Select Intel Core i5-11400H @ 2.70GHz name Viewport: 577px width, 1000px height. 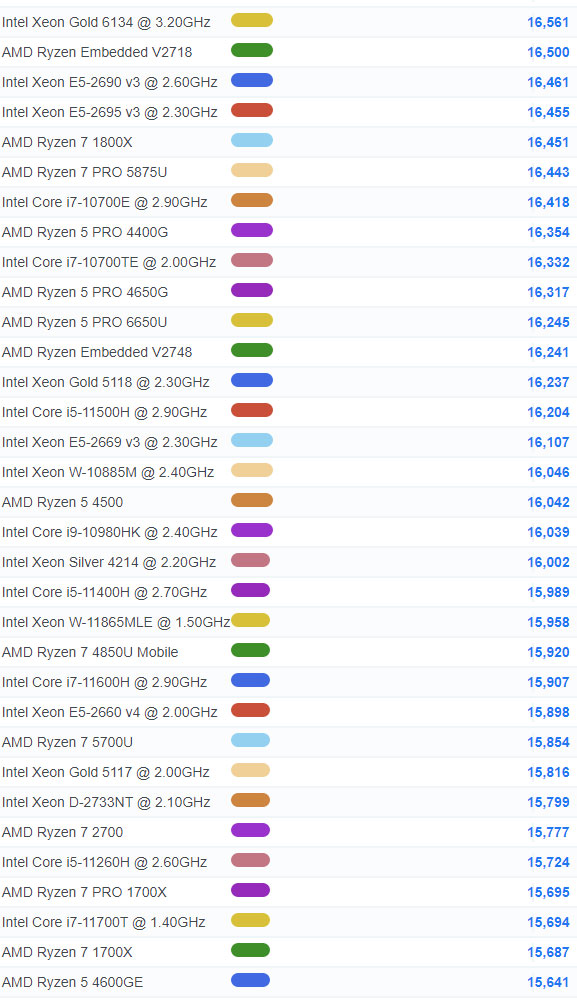coord(104,592)
